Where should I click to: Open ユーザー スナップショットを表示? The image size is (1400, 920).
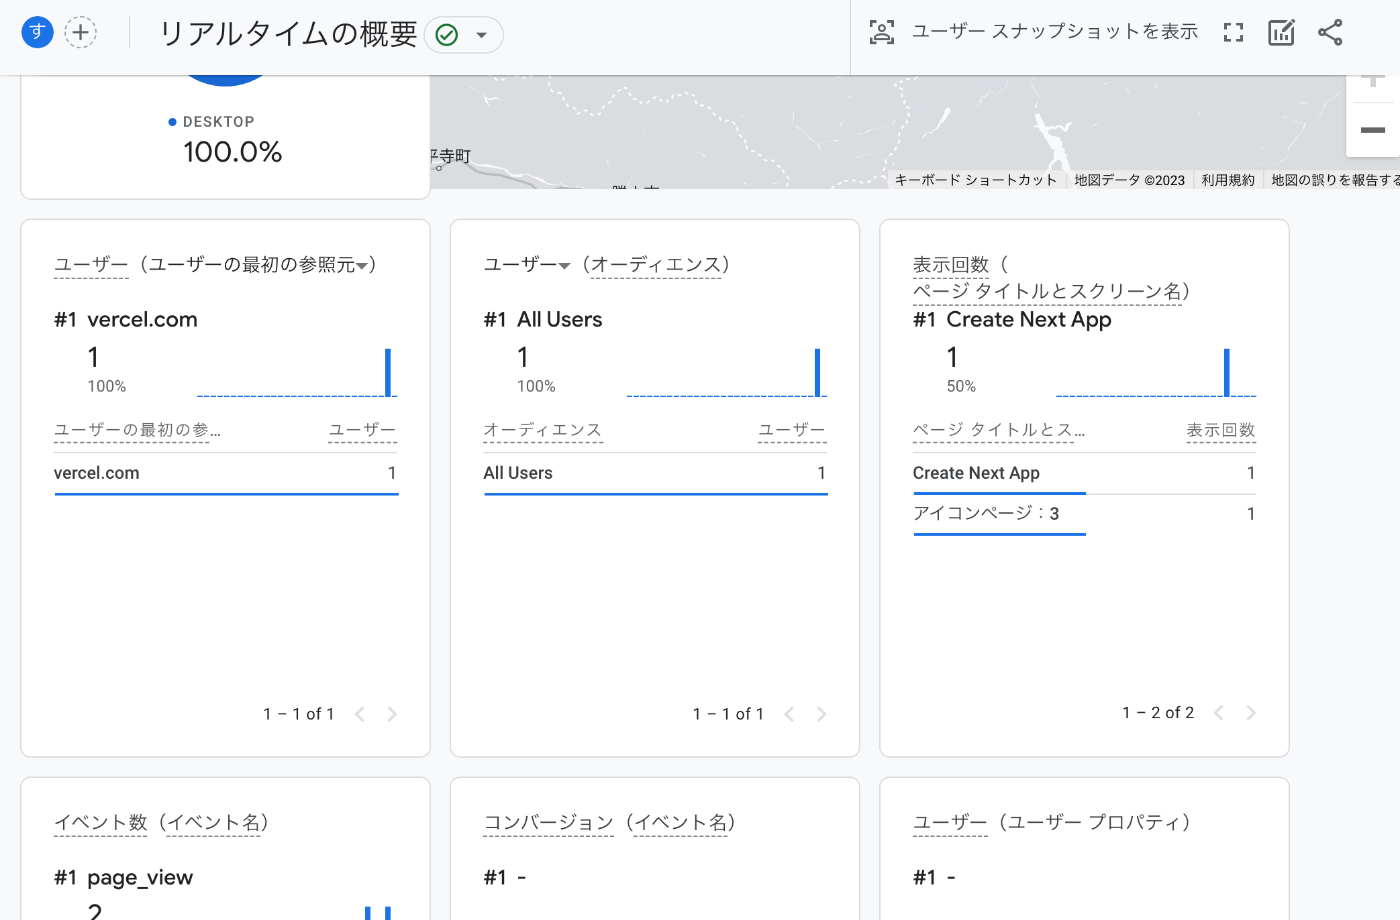coord(1055,32)
